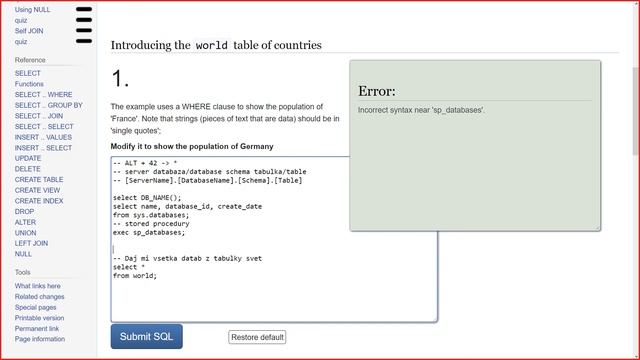The image size is (640, 360).
Task: Click the 'exec sp_databases;' line in editor
Action: tap(149, 233)
